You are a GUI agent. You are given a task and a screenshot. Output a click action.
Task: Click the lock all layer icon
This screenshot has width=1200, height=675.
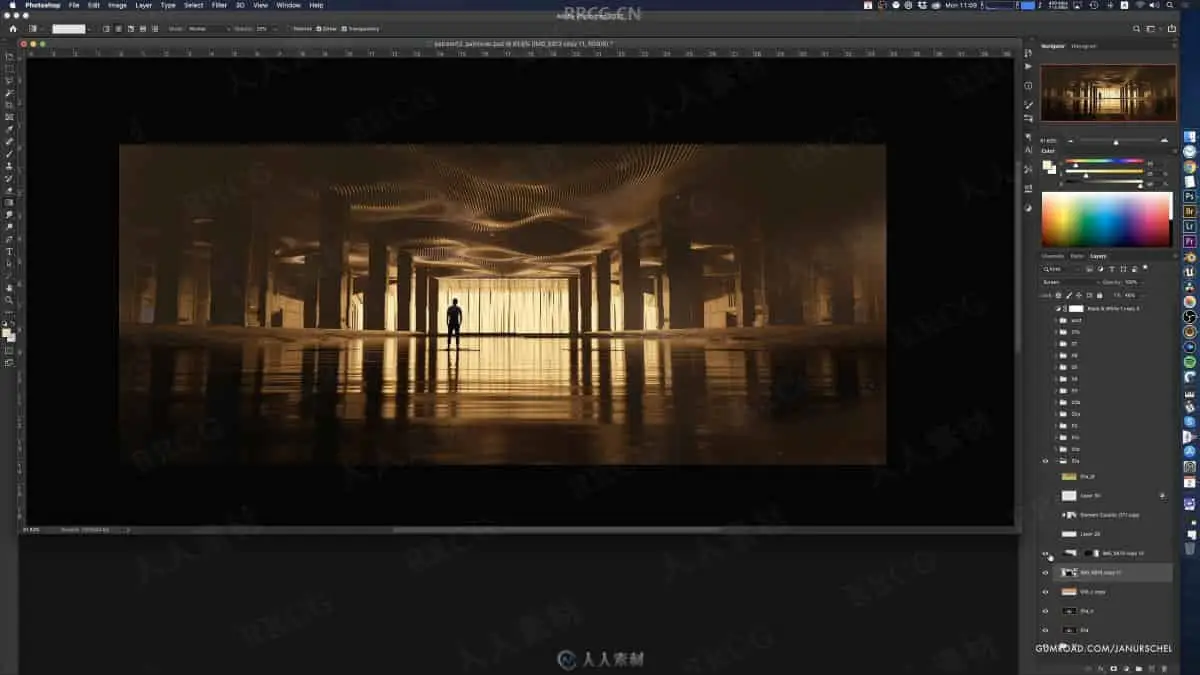click(x=1099, y=295)
